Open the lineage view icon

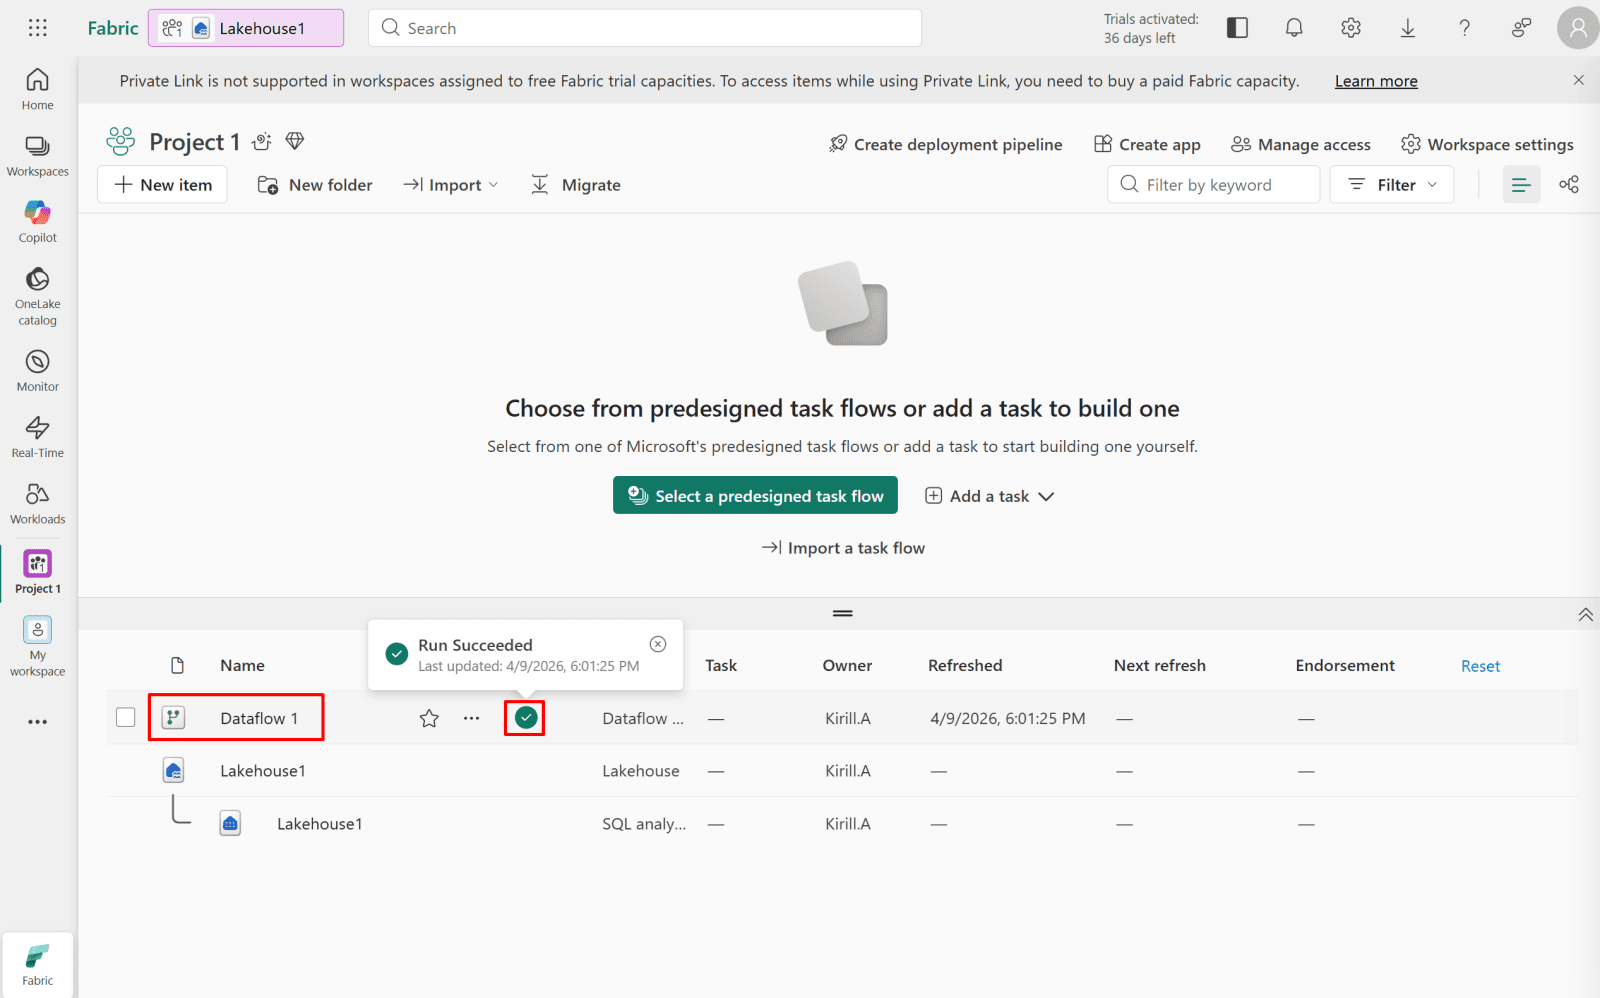coord(1568,185)
